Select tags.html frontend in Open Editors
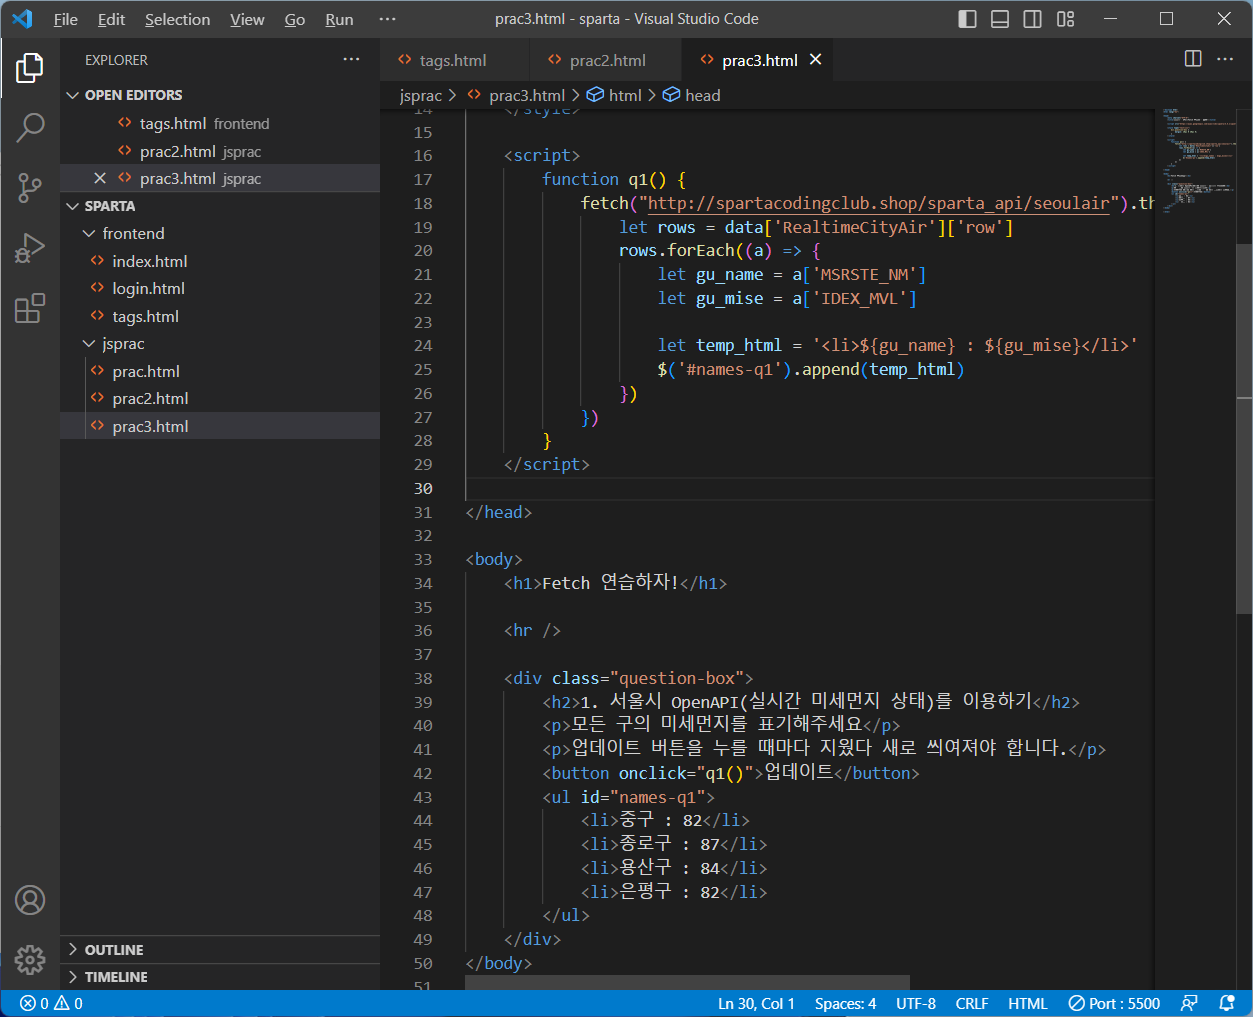The height and width of the screenshot is (1017, 1253). pos(221,123)
